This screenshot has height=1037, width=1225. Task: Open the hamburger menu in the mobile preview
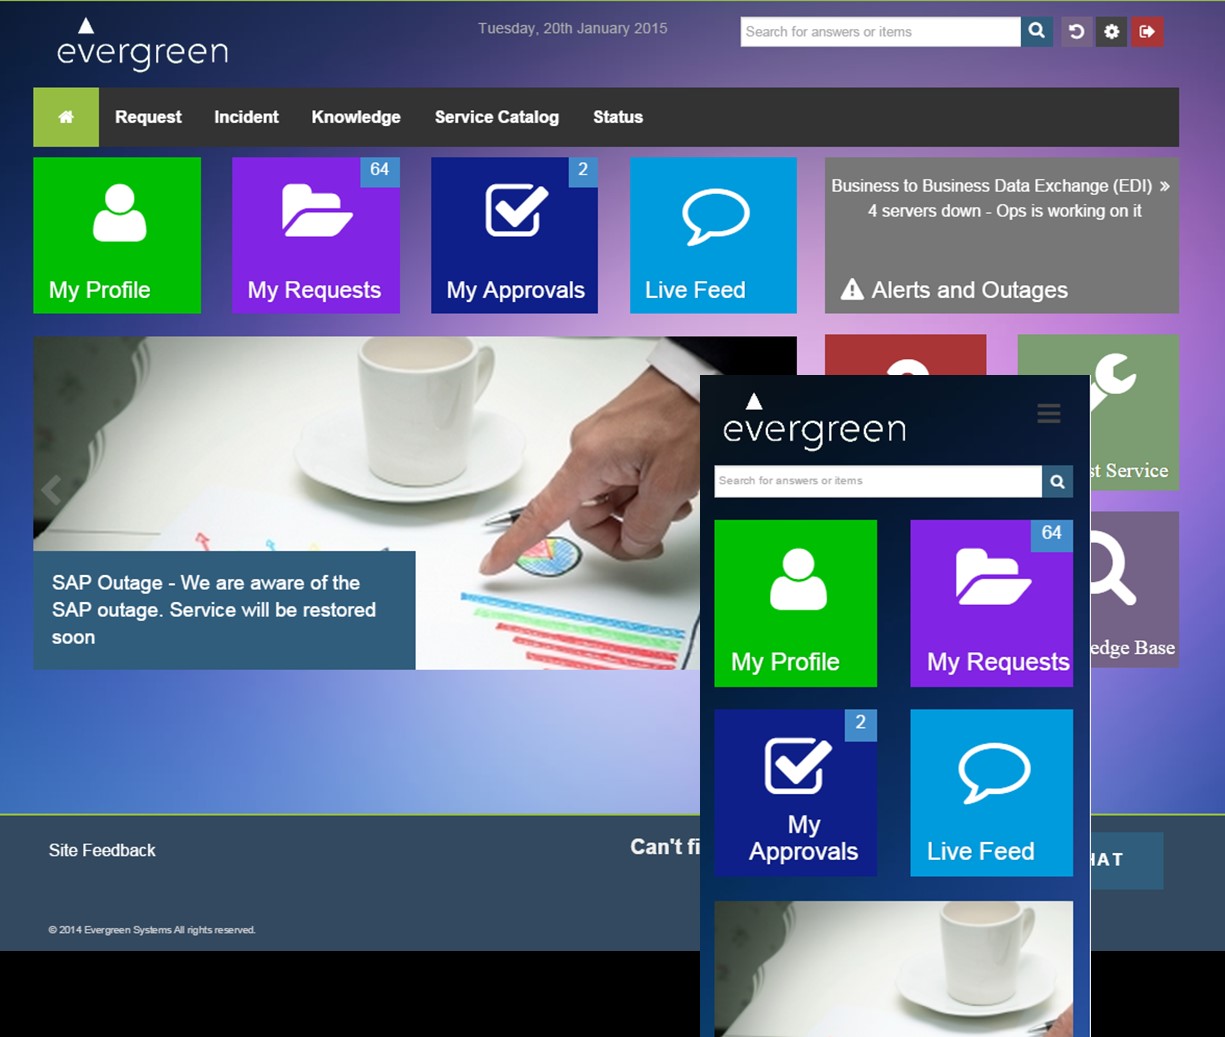pos(1048,413)
